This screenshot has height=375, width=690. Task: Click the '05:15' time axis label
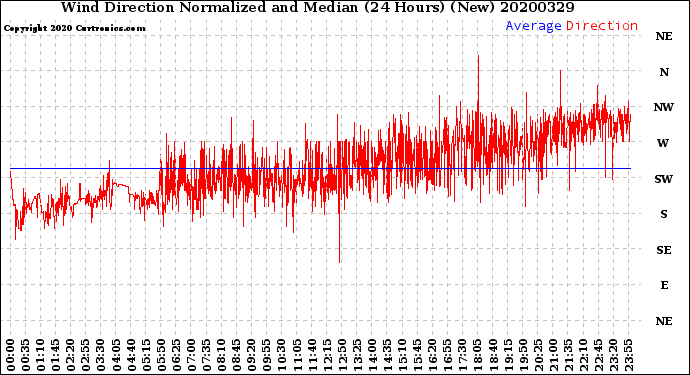click(146, 355)
